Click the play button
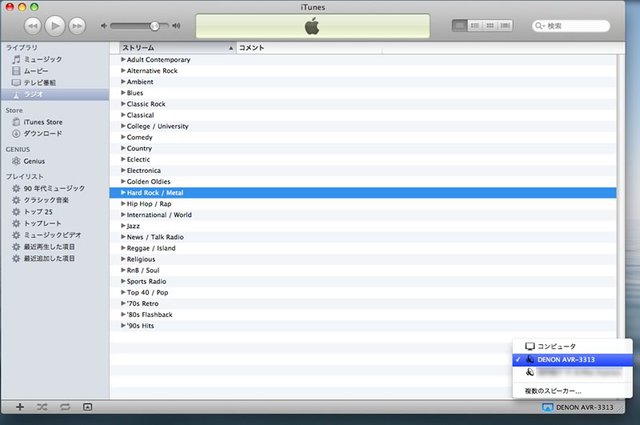The height and width of the screenshot is (425, 640). [x=55, y=26]
